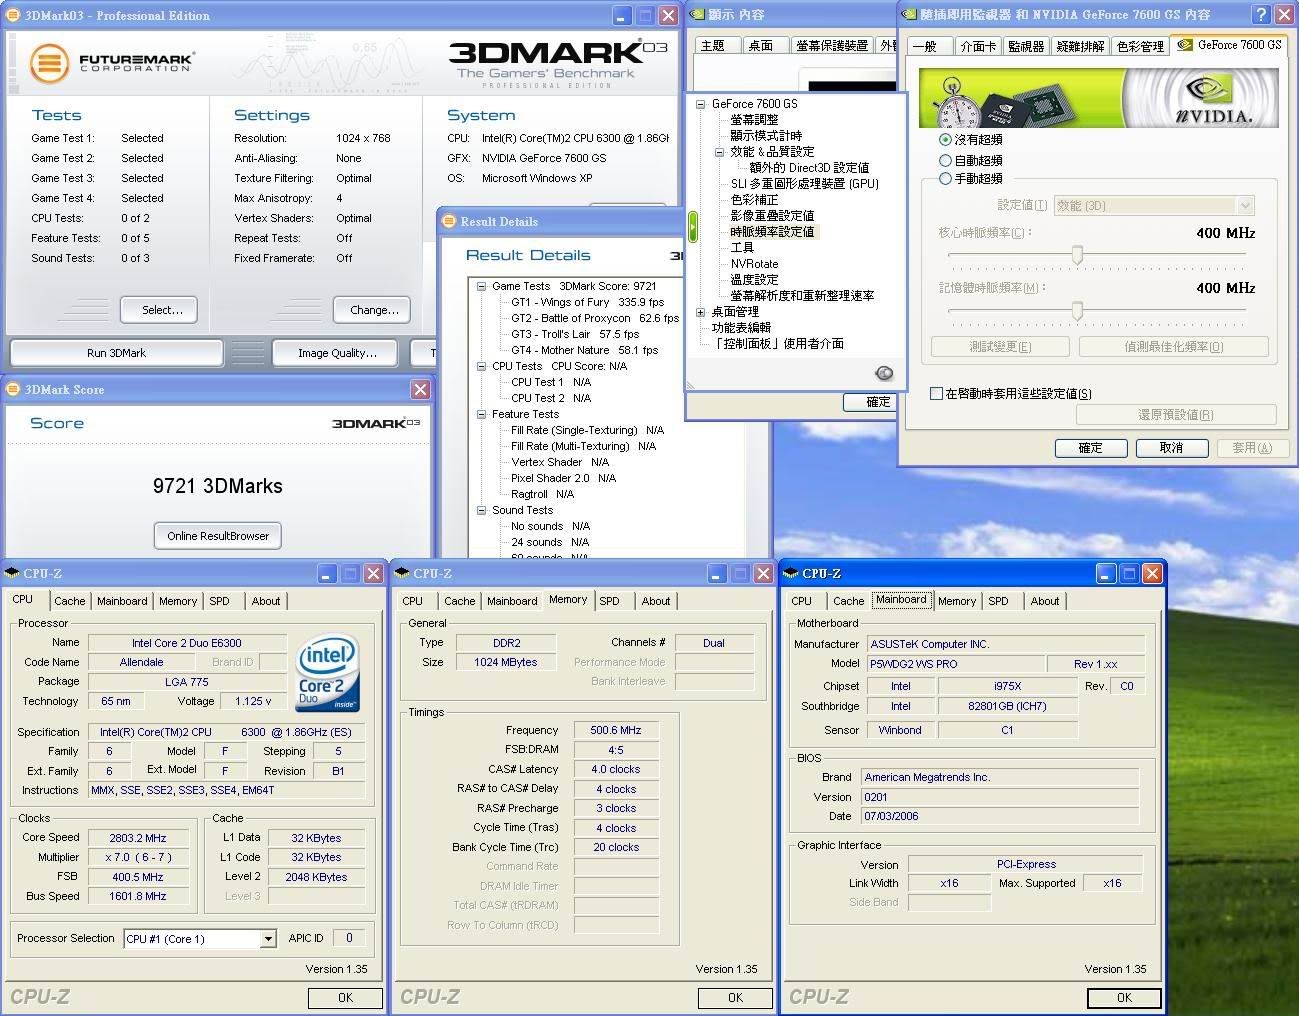Click OK in the CPU-Z Memory window
The height and width of the screenshot is (1016, 1299).
pos(735,997)
